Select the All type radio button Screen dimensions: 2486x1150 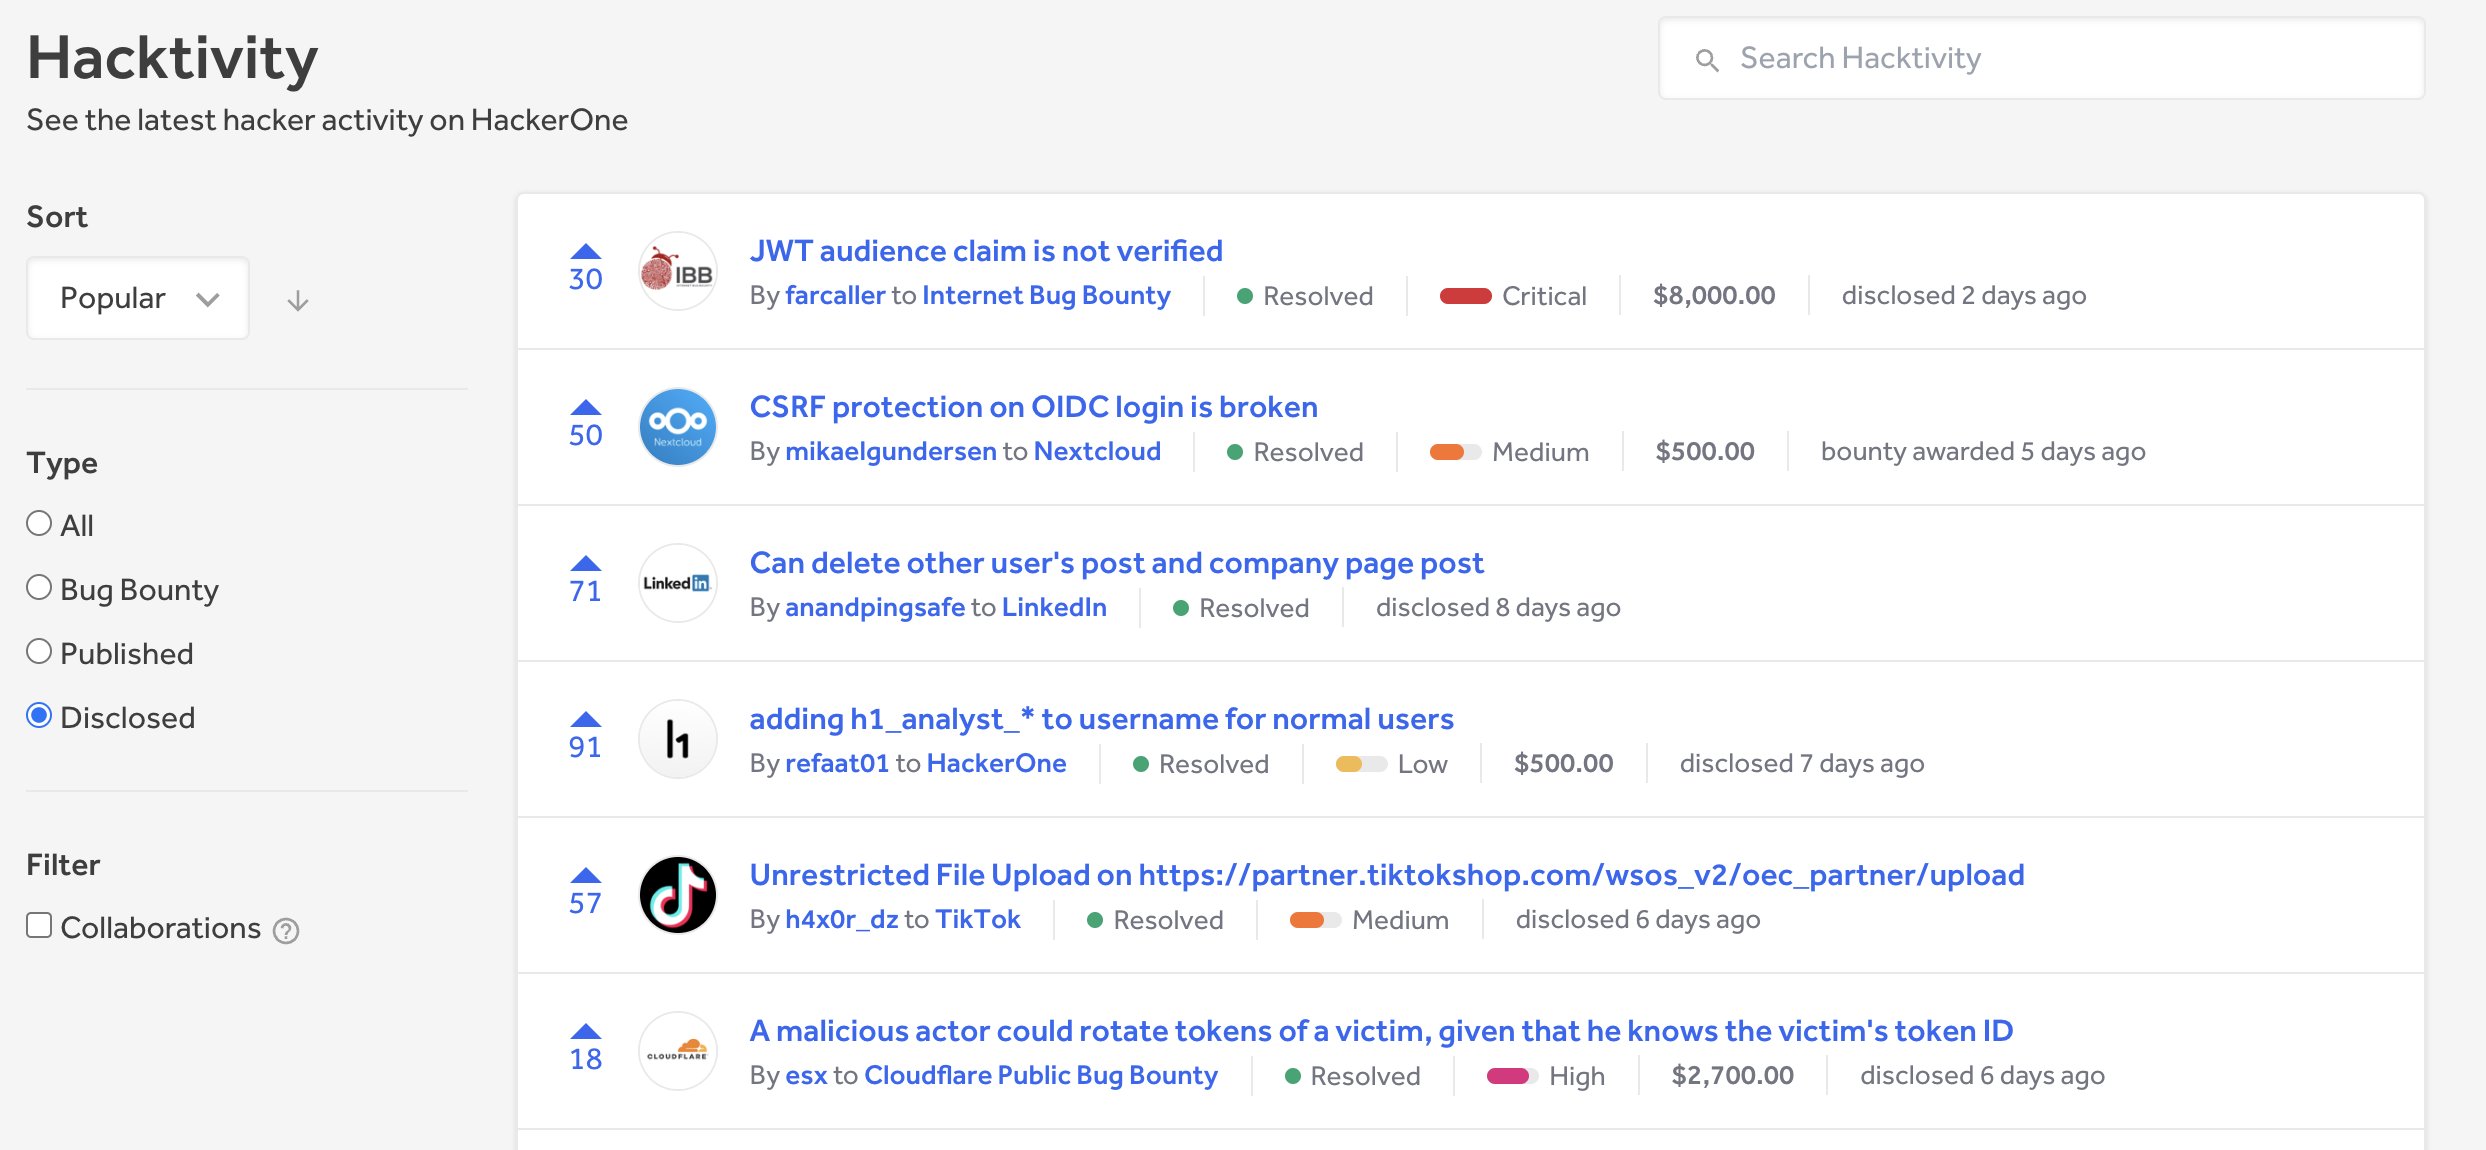pos(39,524)
